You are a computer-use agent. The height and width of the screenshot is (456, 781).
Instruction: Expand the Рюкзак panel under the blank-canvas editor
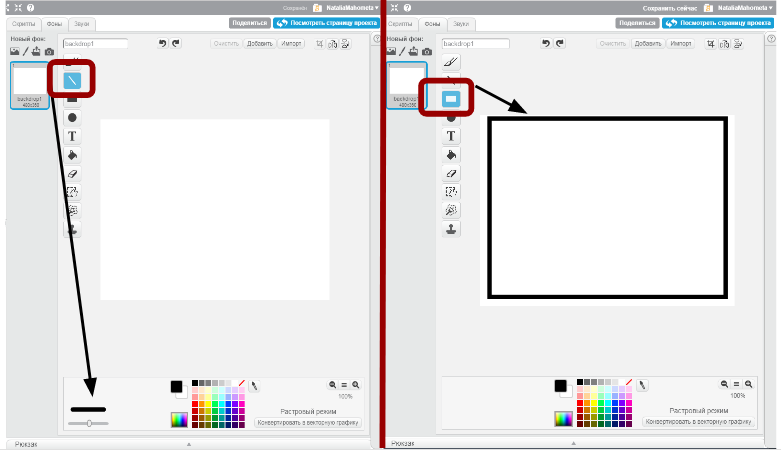pos(188,444)
